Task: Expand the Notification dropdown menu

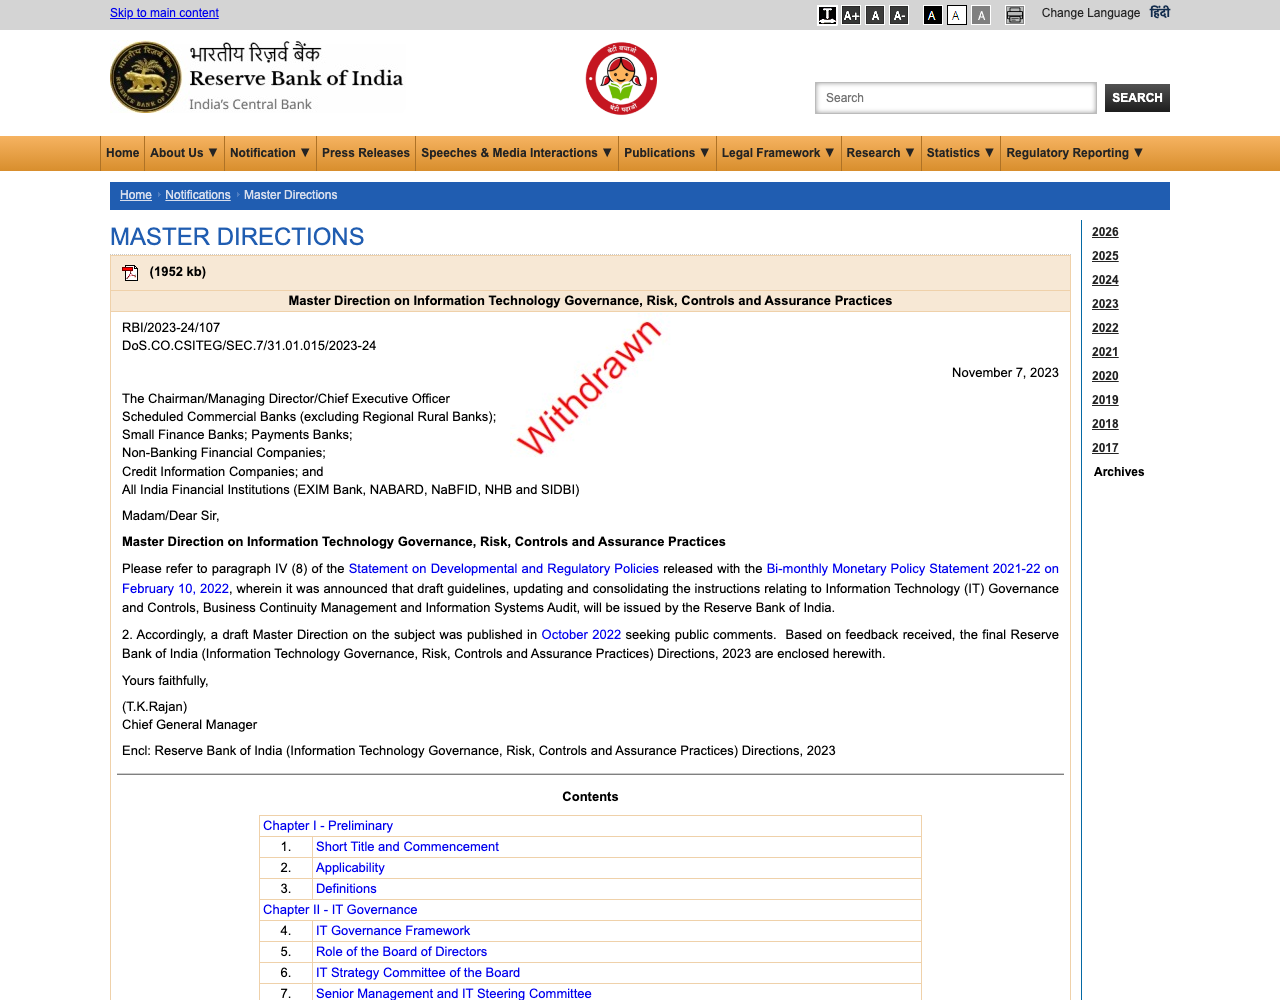Action: pos(270,153)
